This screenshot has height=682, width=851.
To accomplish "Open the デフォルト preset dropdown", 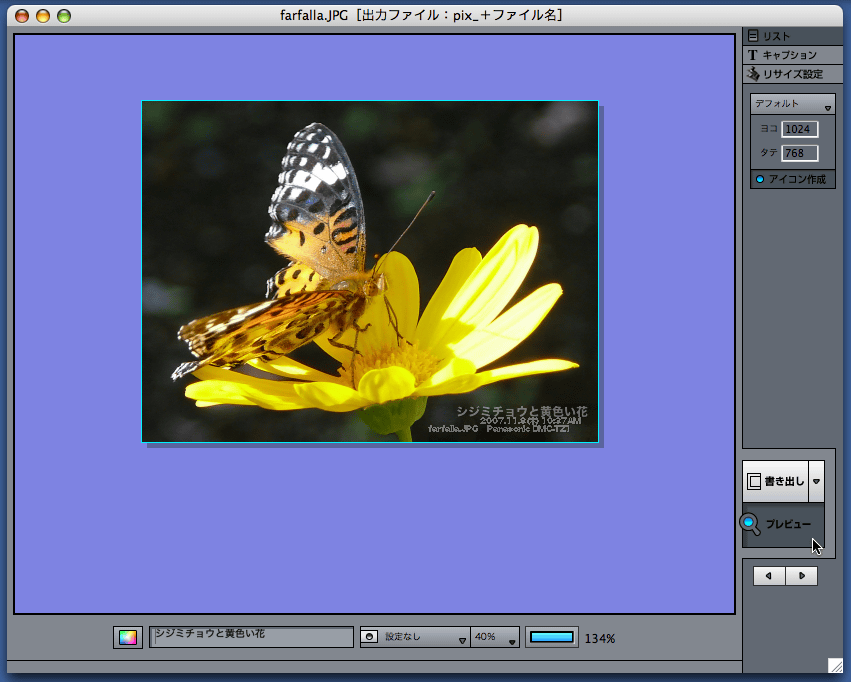I will click(x=792, y=104).
